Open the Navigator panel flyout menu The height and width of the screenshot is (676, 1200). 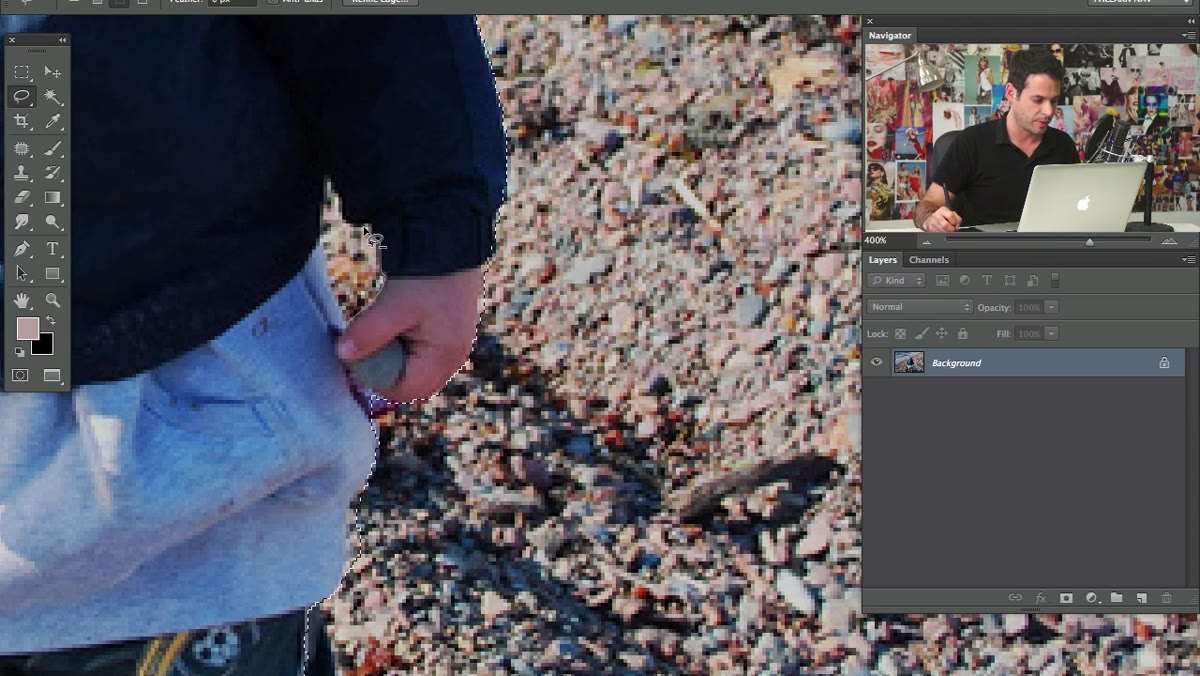click(x=1188, y=35)
